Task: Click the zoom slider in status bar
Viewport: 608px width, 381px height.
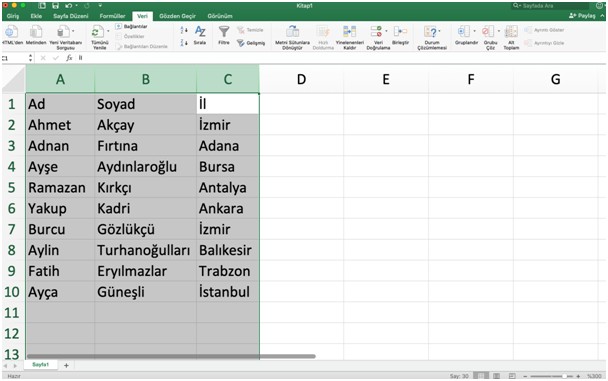Action: 551,376
